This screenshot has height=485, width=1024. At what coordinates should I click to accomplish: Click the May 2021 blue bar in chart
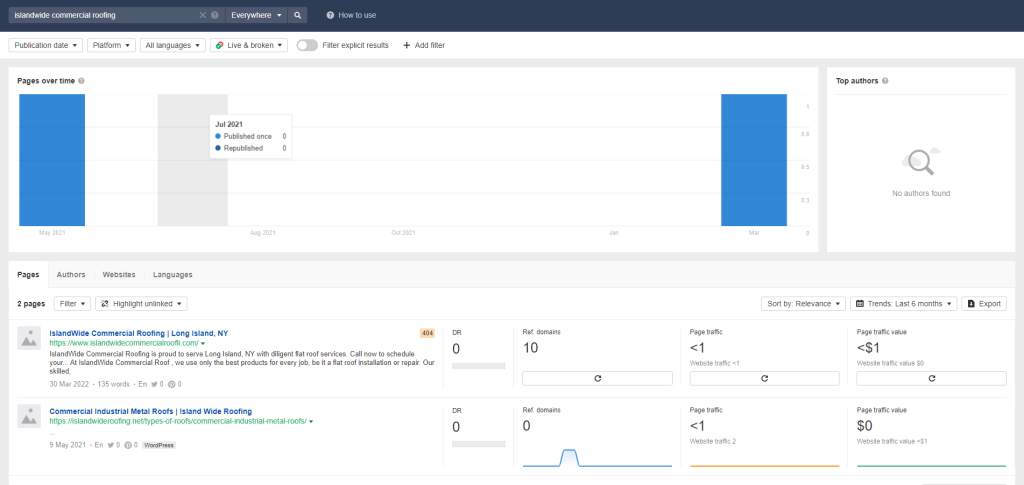[52, 160]
